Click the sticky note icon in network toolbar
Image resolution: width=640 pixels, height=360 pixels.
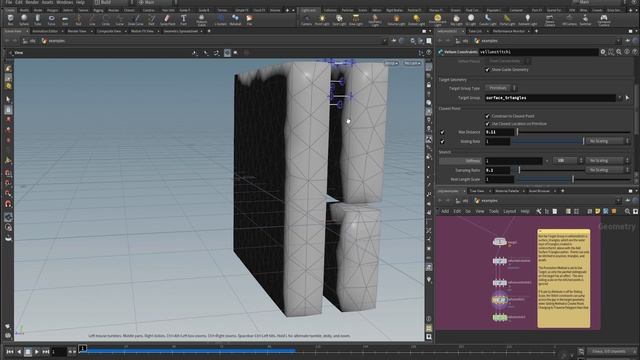tap(598, 211)
